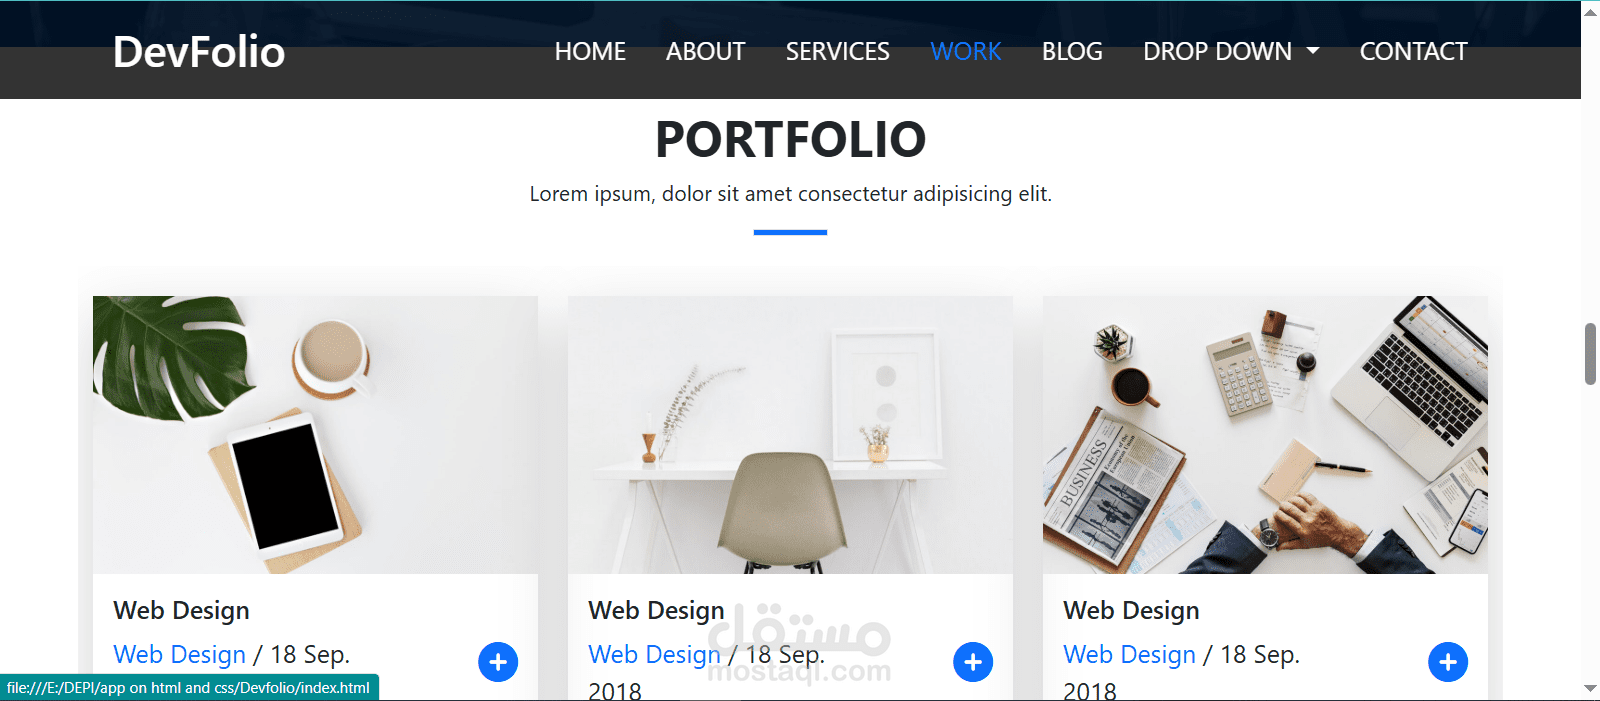
Task: Go to the CONTACT nav link
Action: click(x=1413, y=51)
